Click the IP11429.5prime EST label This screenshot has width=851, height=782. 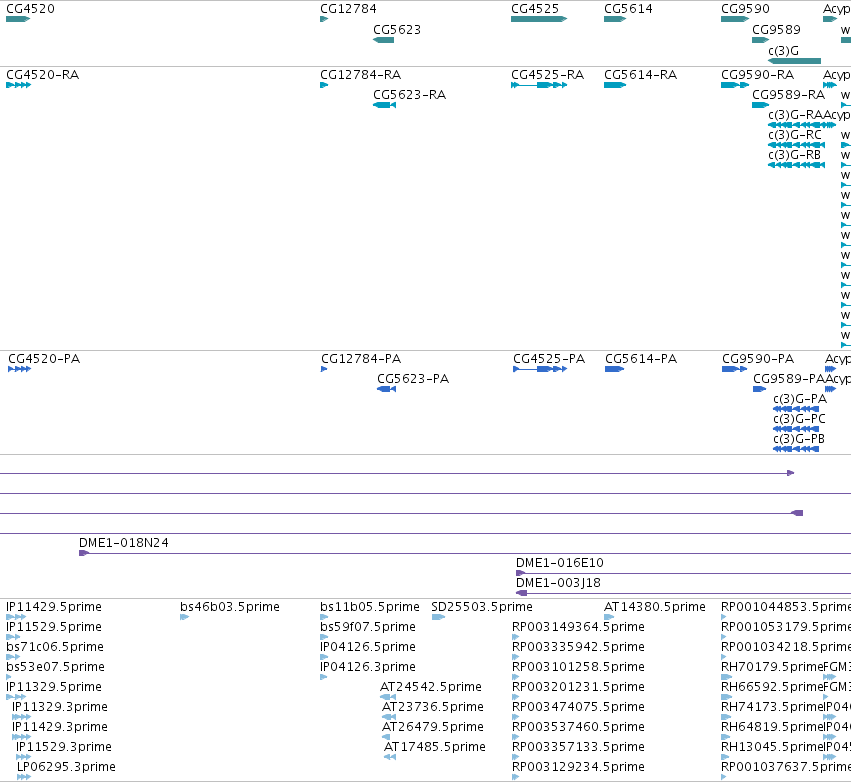click(x=54, y=607)
